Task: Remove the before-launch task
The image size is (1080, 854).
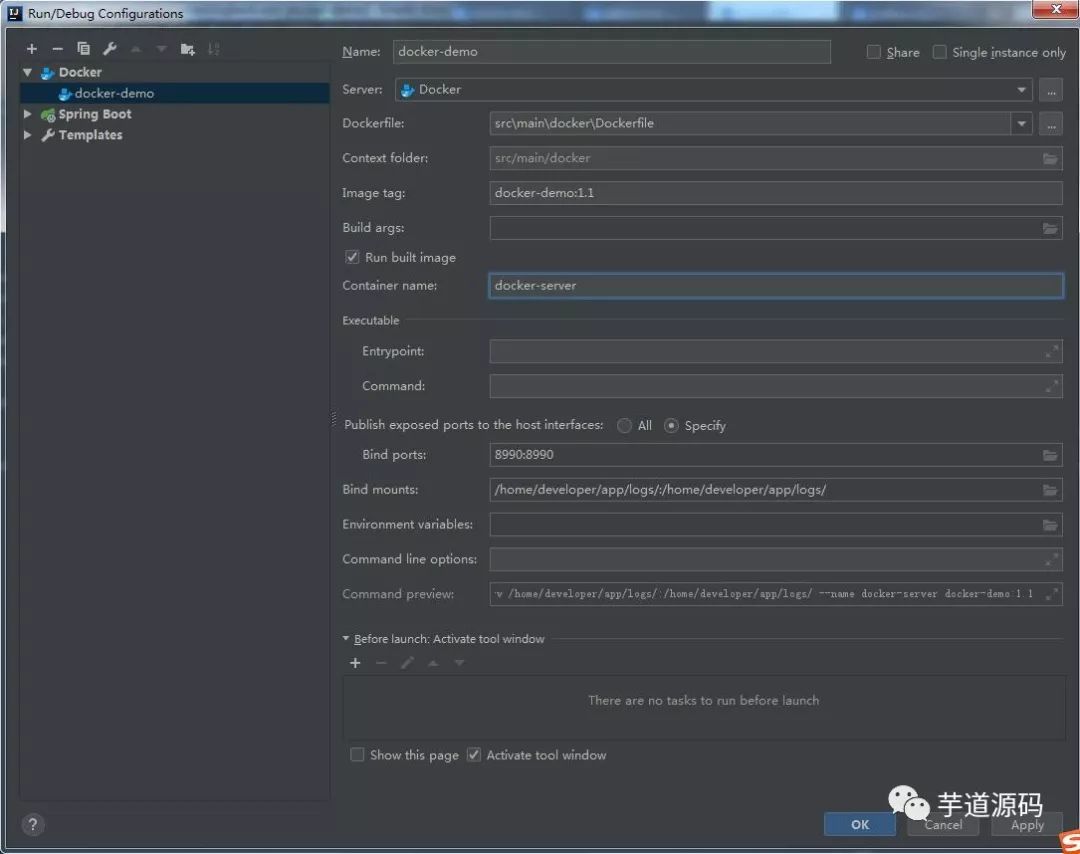Action: tap(381, 663)
